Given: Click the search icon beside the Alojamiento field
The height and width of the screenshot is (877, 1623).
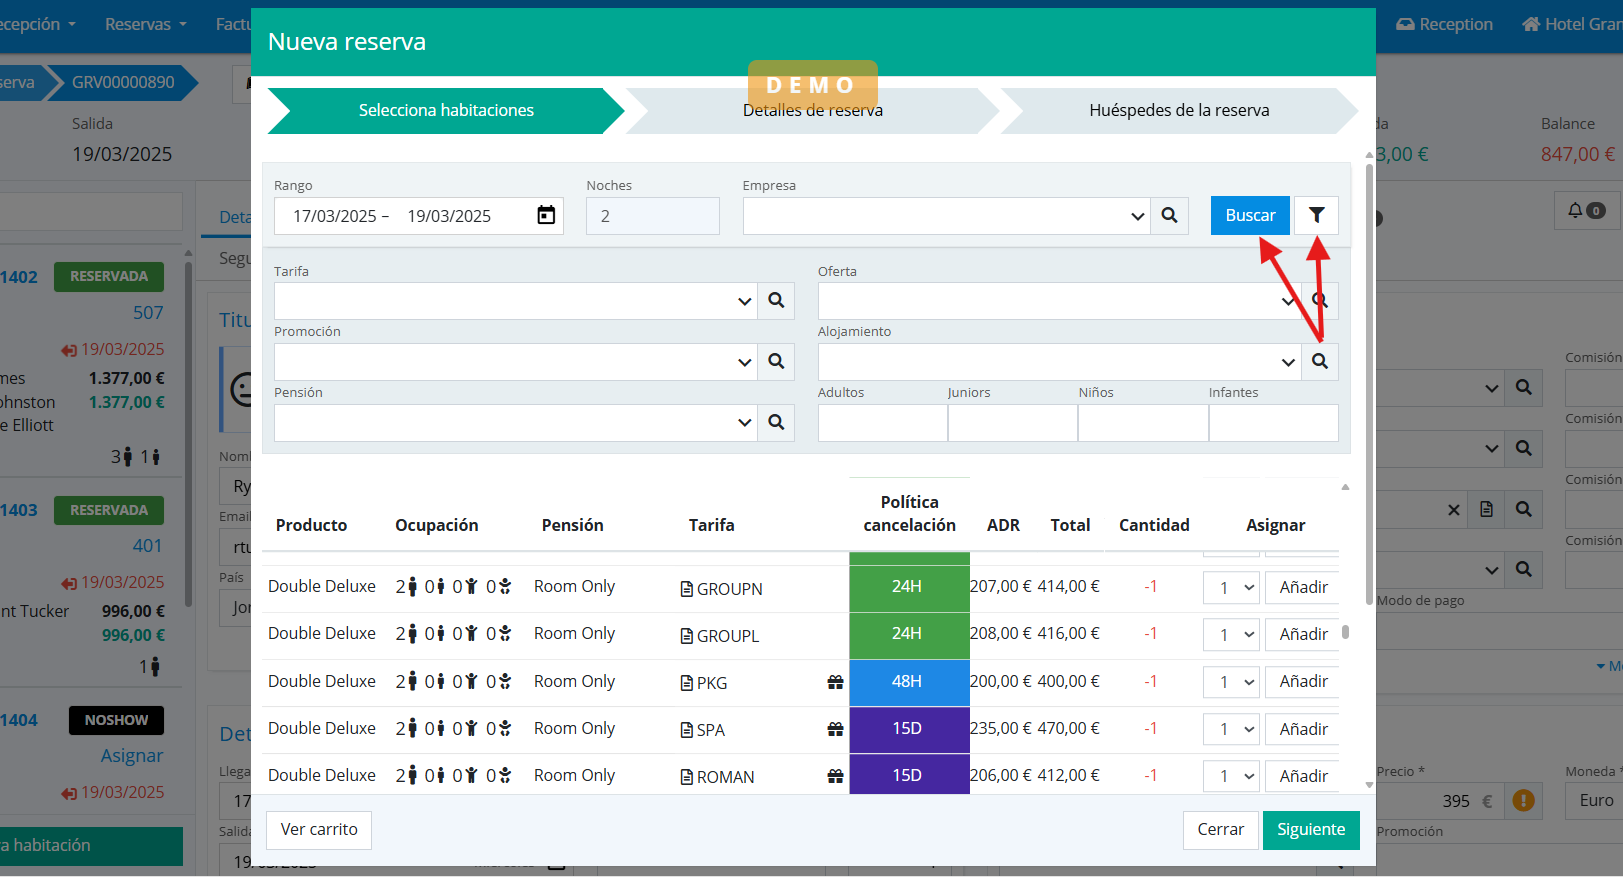Looking at the screenshot, I should [1320, 361].
